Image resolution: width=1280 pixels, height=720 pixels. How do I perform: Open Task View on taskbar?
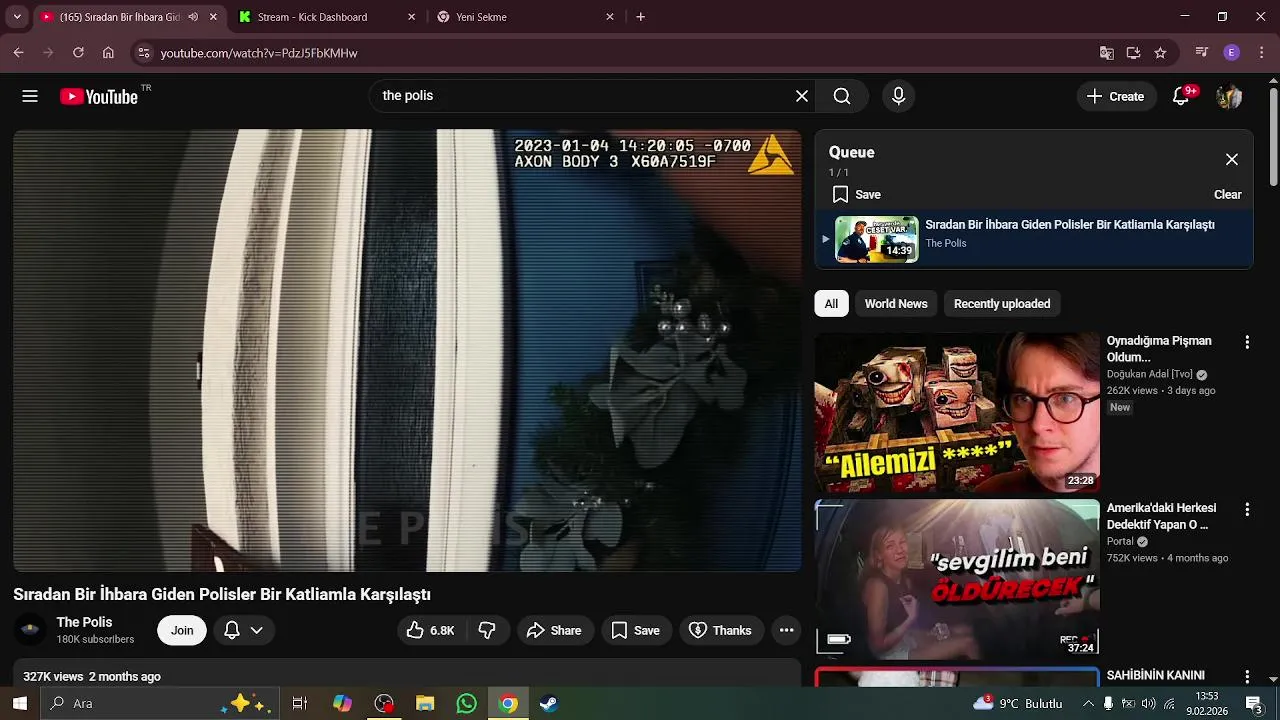tap(299, 703)
